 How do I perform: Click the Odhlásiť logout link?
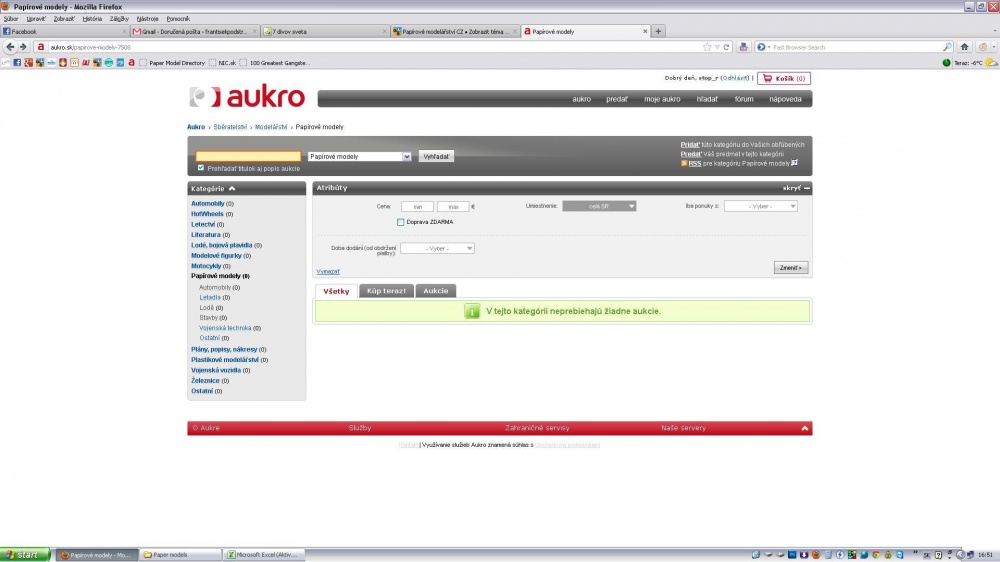click(735, 78)
